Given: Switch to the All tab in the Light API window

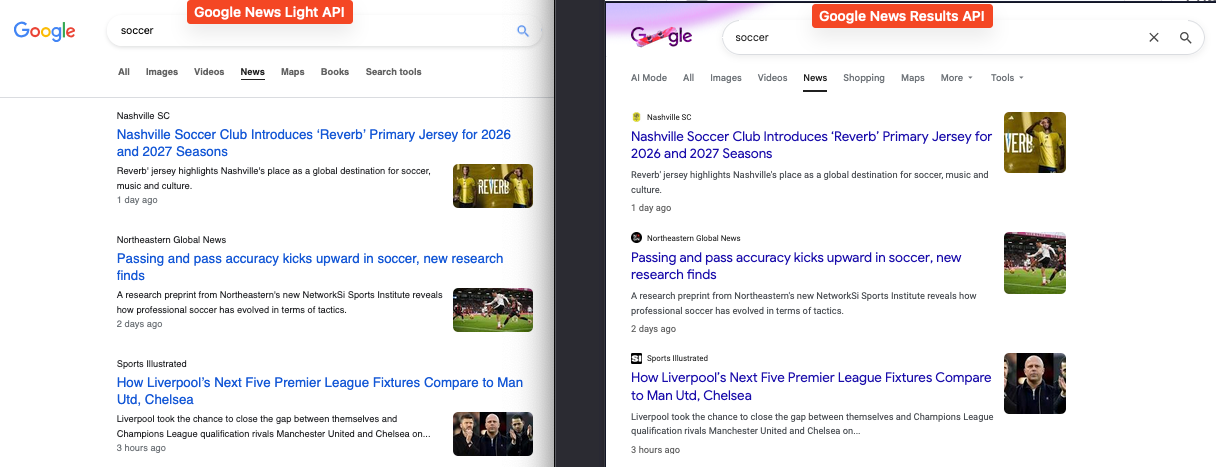Looking at the screenshot, I should pyautogui.click(x=124, y=72).
